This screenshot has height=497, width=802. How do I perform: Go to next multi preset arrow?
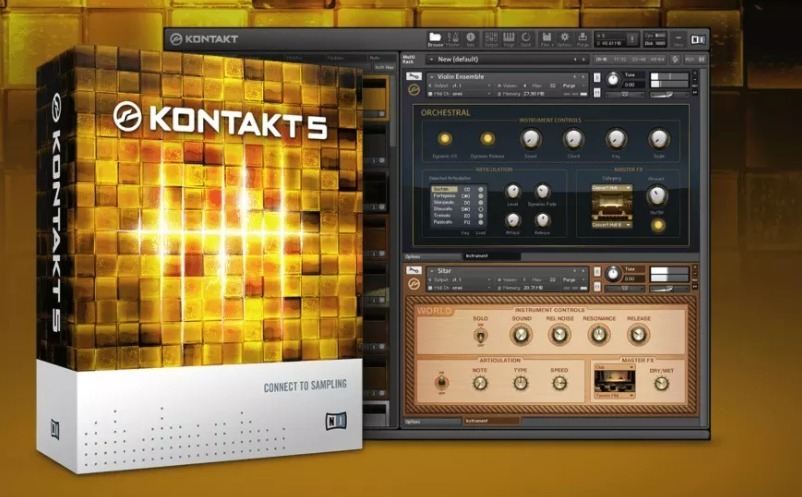pos(584,59)
